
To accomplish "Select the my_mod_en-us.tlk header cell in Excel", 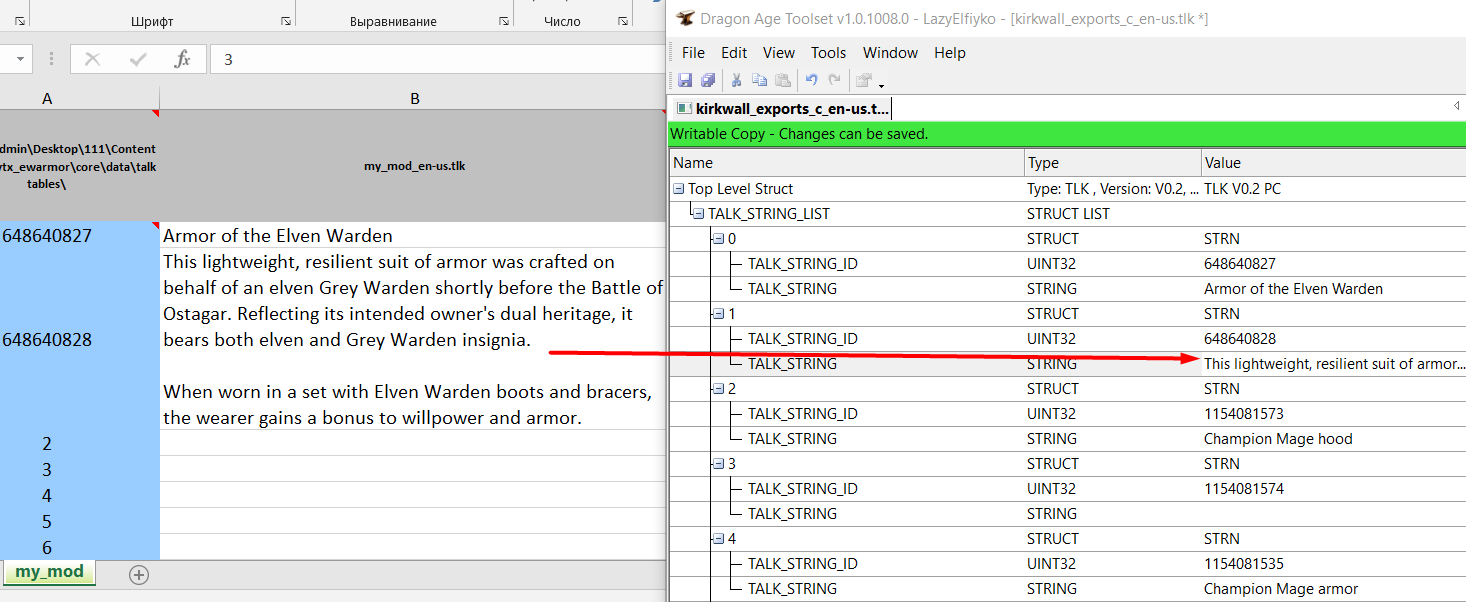I will point(412,166).
